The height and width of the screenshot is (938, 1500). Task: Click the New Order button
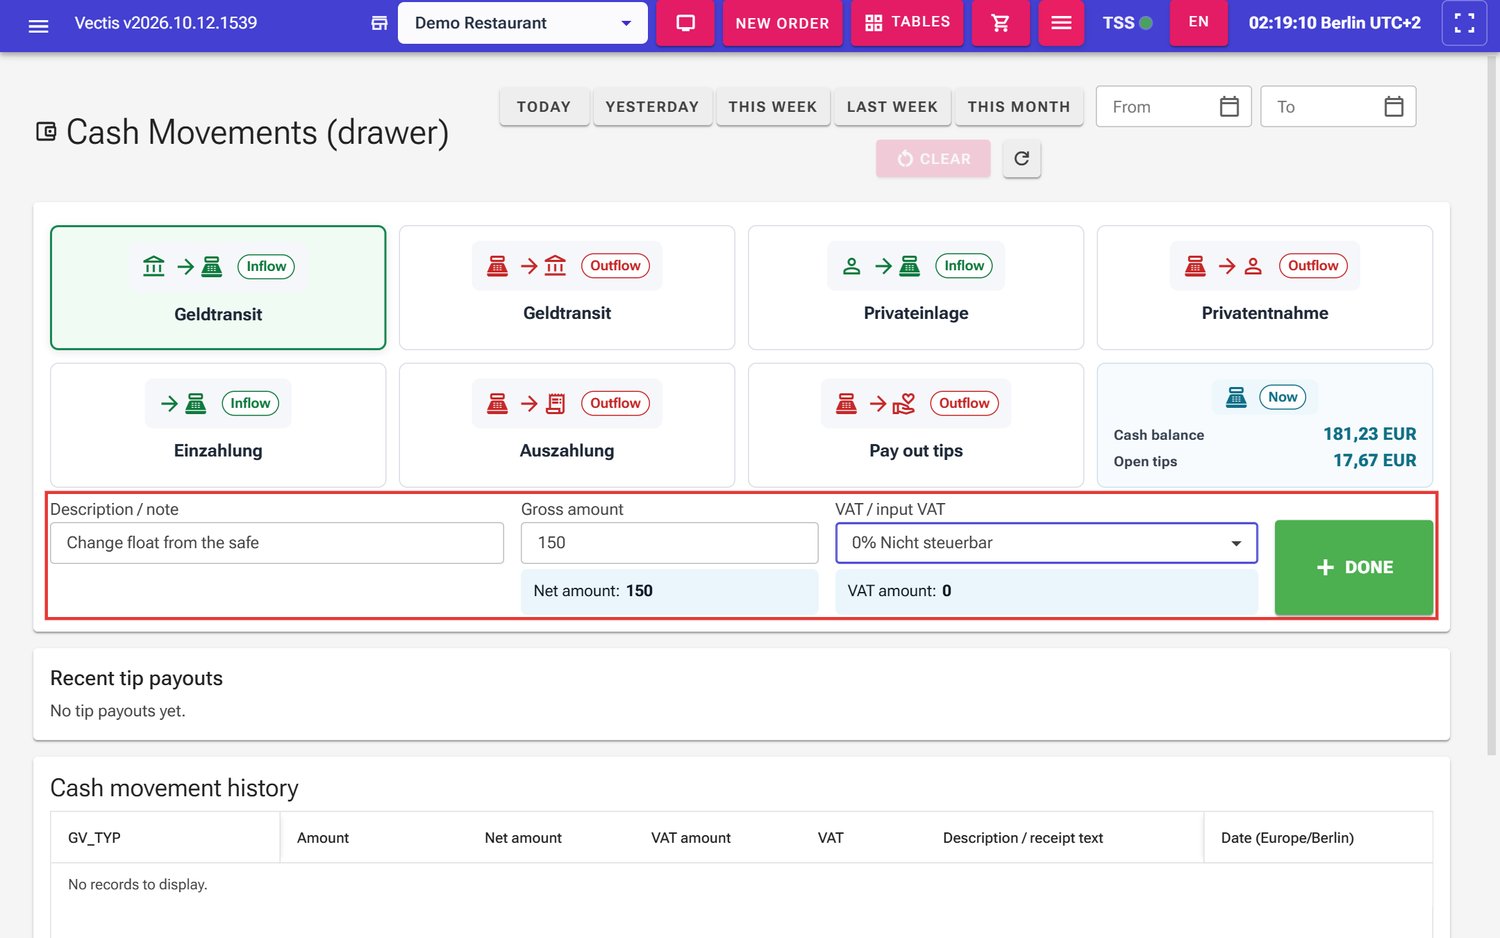click(x=782, y=23)
